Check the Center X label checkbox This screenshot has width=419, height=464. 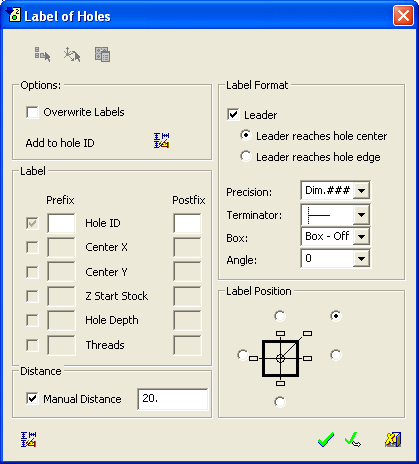click(32, 247)
